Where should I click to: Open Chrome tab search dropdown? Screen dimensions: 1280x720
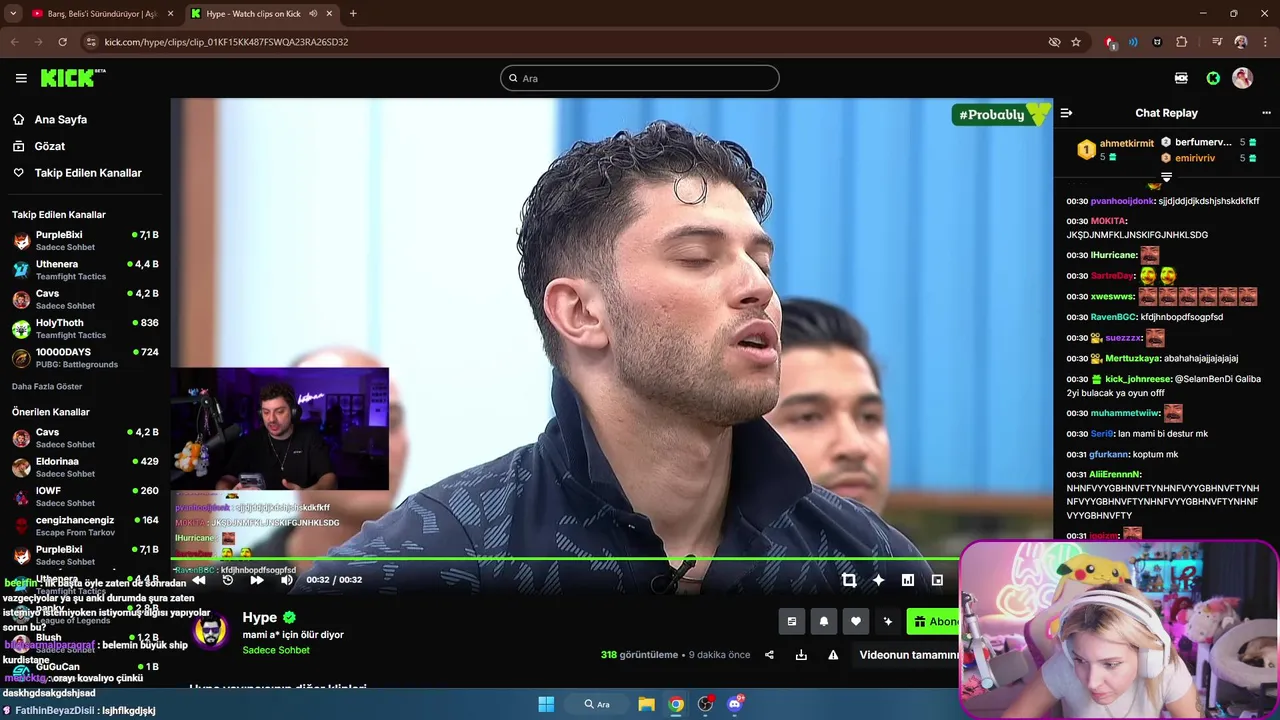(x=12, y=14)
